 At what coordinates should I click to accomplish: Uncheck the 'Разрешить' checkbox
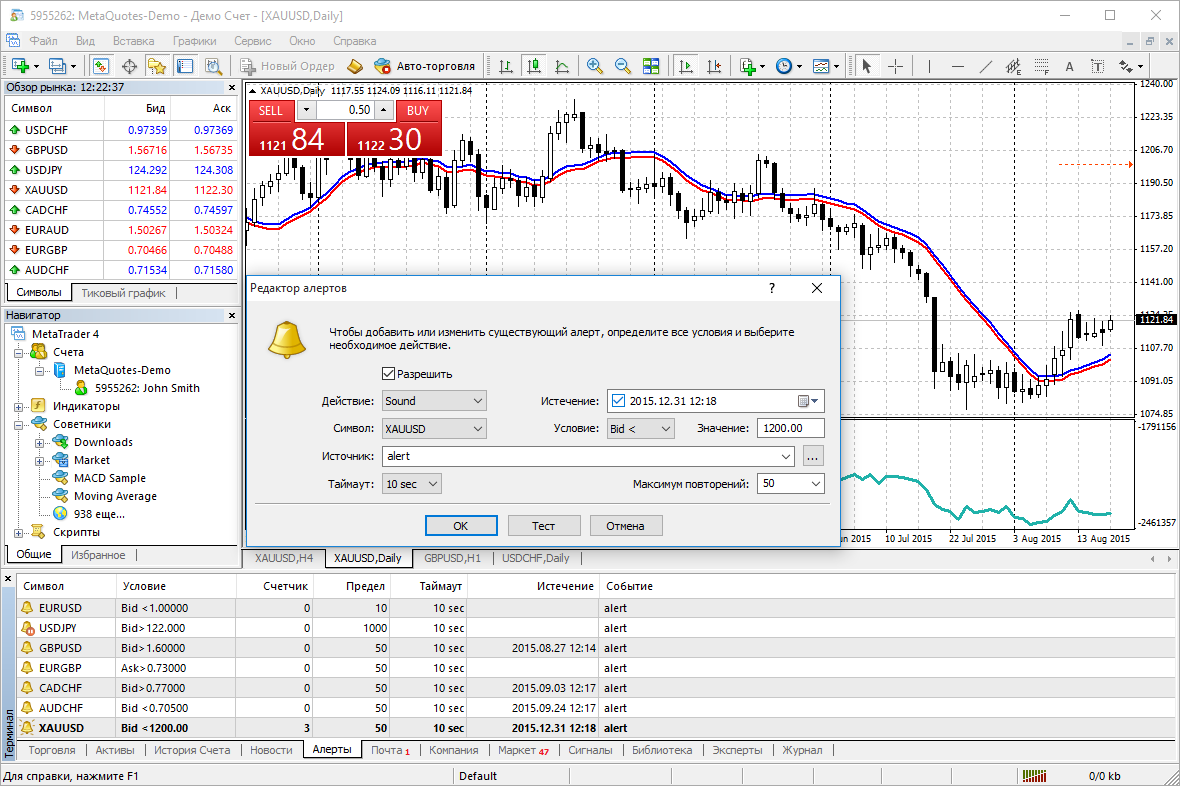(x=389, y=374)
